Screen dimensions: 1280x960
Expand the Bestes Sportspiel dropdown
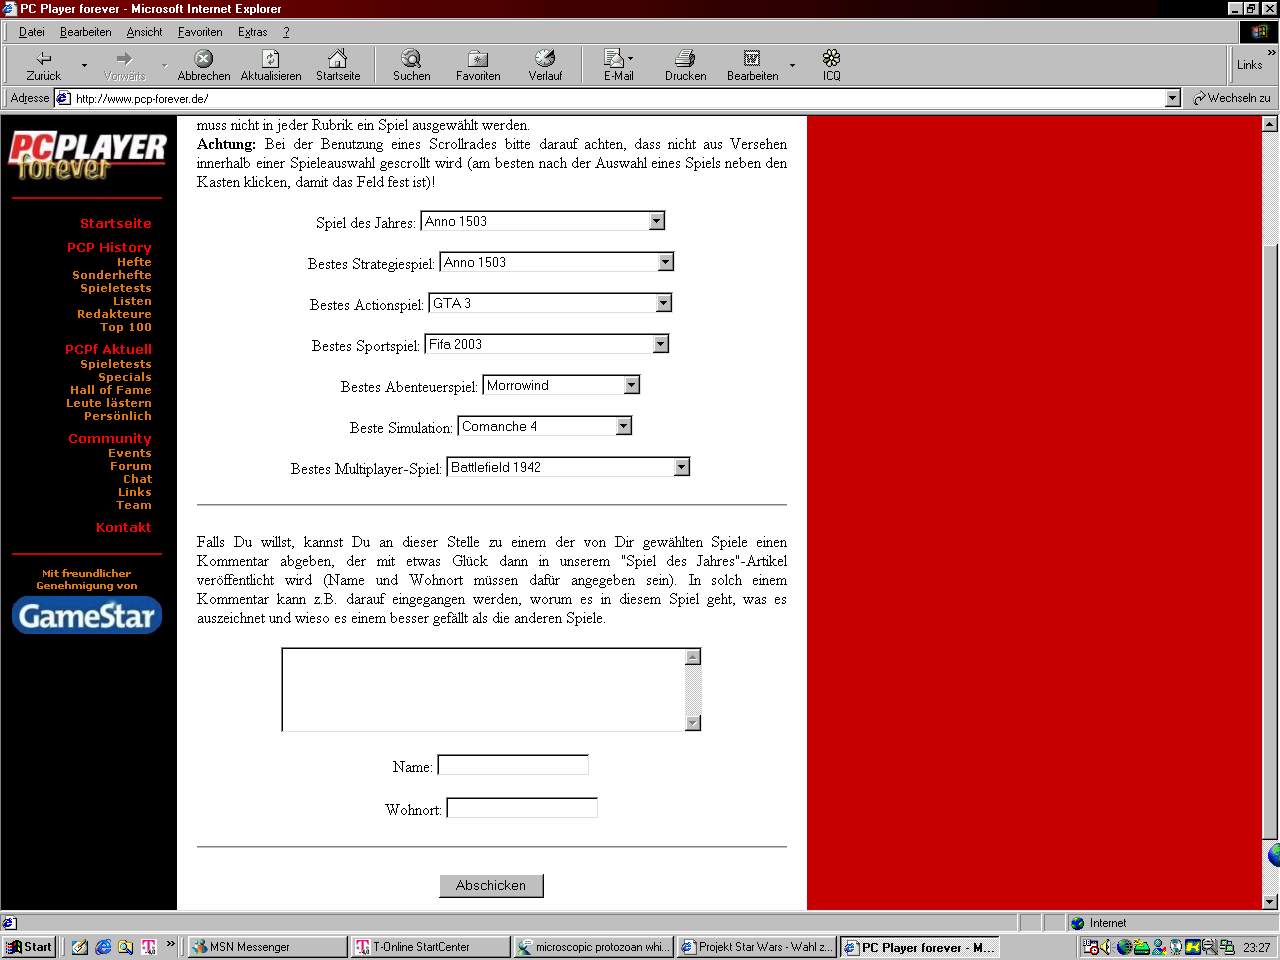click(x=660, y=344)
